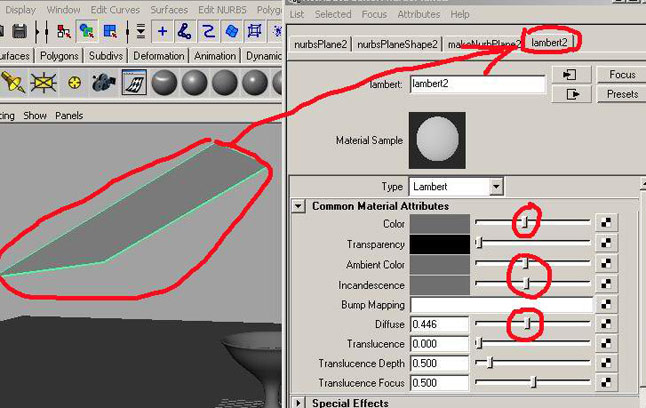The height and width of the screenshot is (408, 646).
Task: Click the checker map button for Color
Action: [606, 223]
